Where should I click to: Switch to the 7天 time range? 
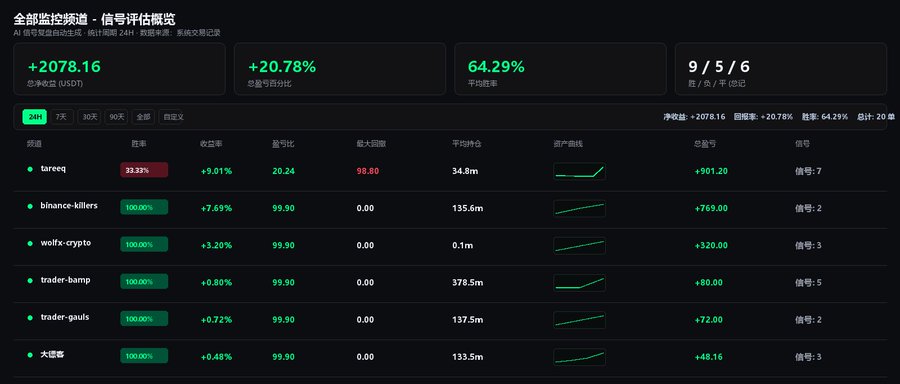[x=61, y=117]
